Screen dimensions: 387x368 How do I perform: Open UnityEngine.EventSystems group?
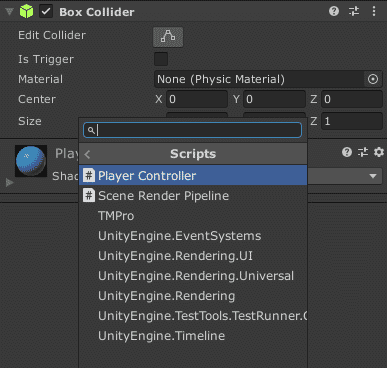click(x=193, y=236)
